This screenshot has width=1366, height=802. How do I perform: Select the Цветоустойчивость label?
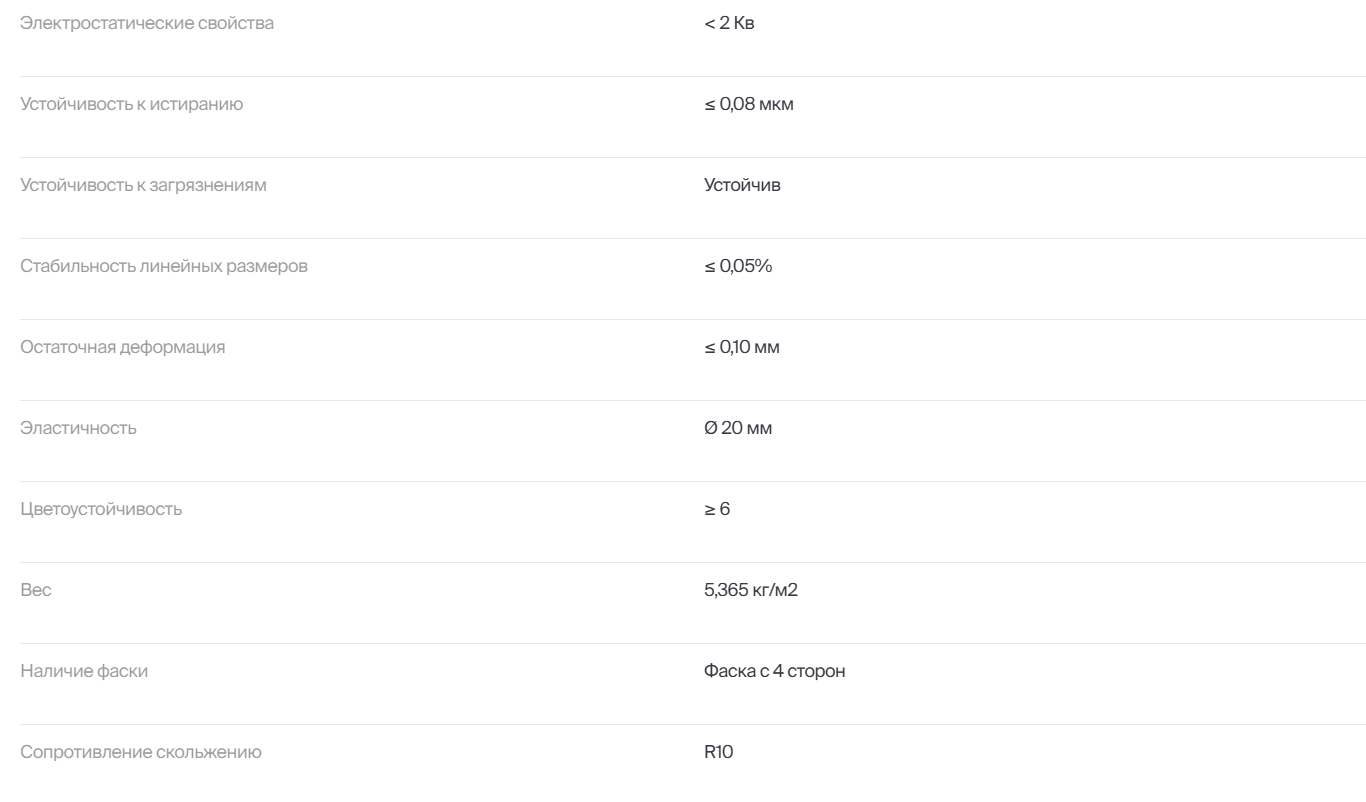[x=102, y=510]
